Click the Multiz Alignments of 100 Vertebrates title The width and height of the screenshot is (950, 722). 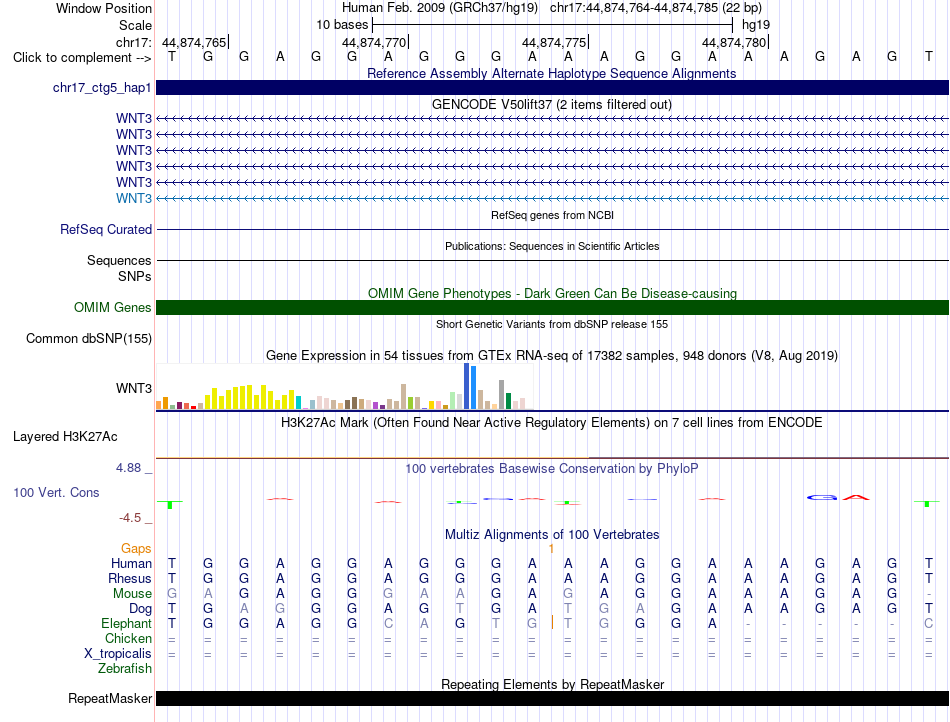pyautogui.click(x=552, y=535)
